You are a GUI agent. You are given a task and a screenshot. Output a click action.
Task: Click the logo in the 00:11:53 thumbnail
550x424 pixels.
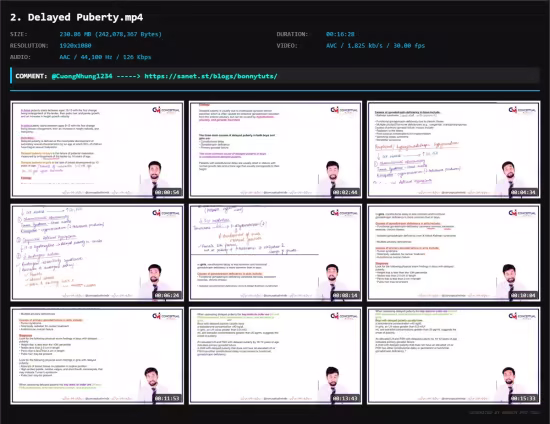point(166,316)
